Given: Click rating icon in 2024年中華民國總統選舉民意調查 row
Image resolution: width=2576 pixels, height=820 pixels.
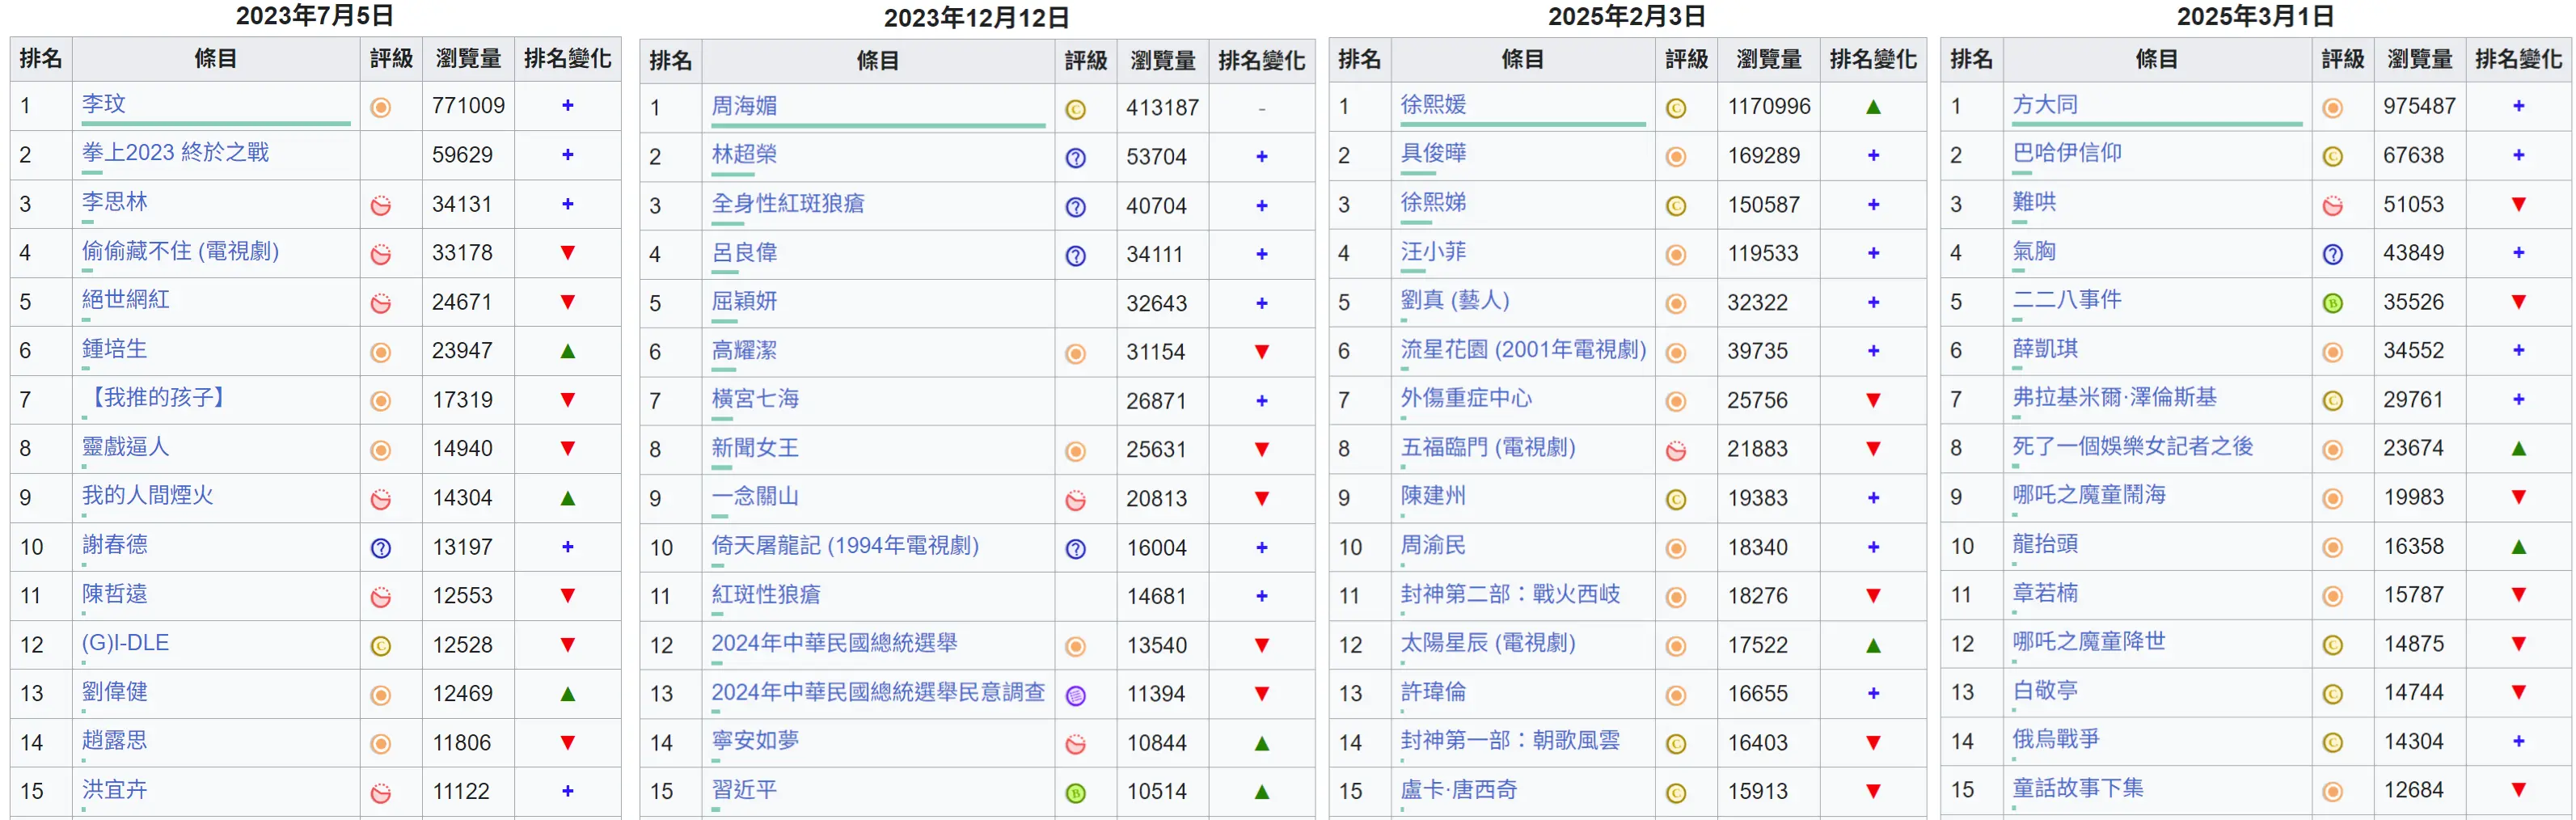Looking at the screenshot, I should coord(1076,696).
